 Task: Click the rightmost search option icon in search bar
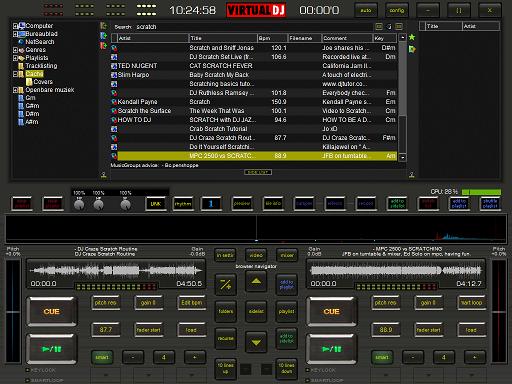(399, 26)
